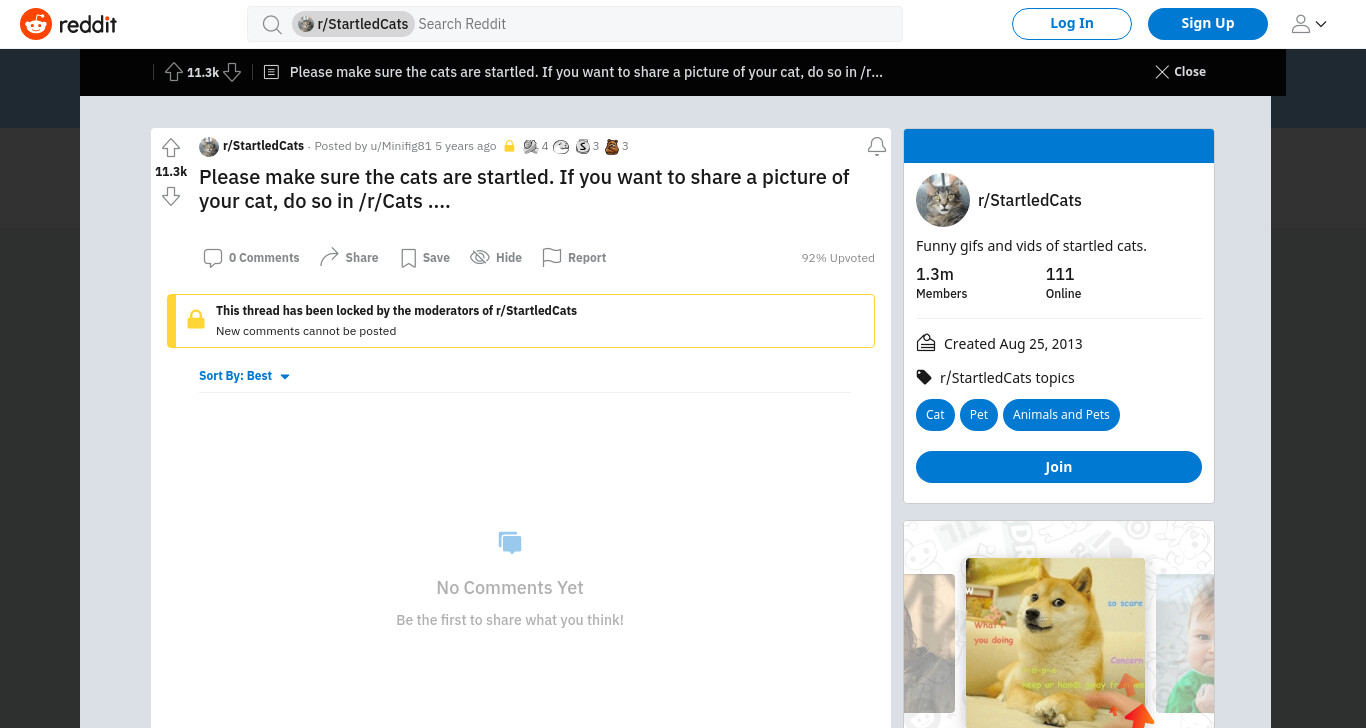Downvote the post from the top black bar
The image size is (1366, 728).
(232, 72)
